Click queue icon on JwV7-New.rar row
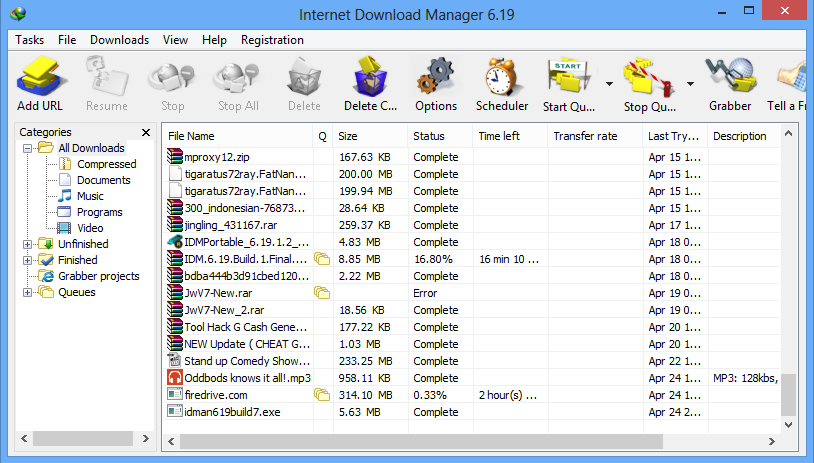 click(322, 293)
